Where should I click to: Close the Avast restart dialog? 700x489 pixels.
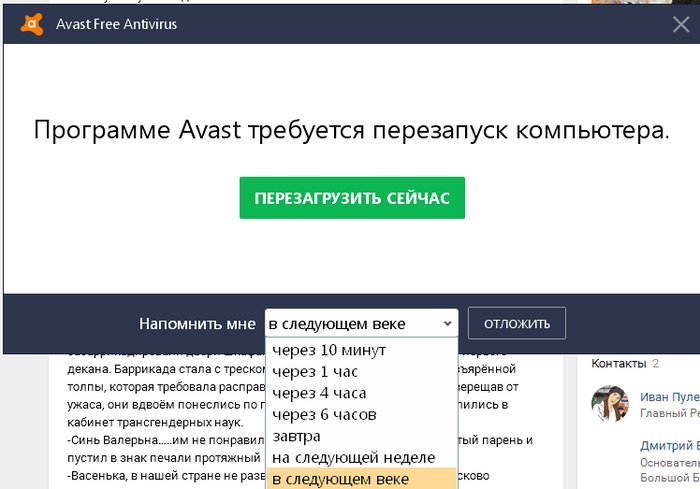(680, 25)
